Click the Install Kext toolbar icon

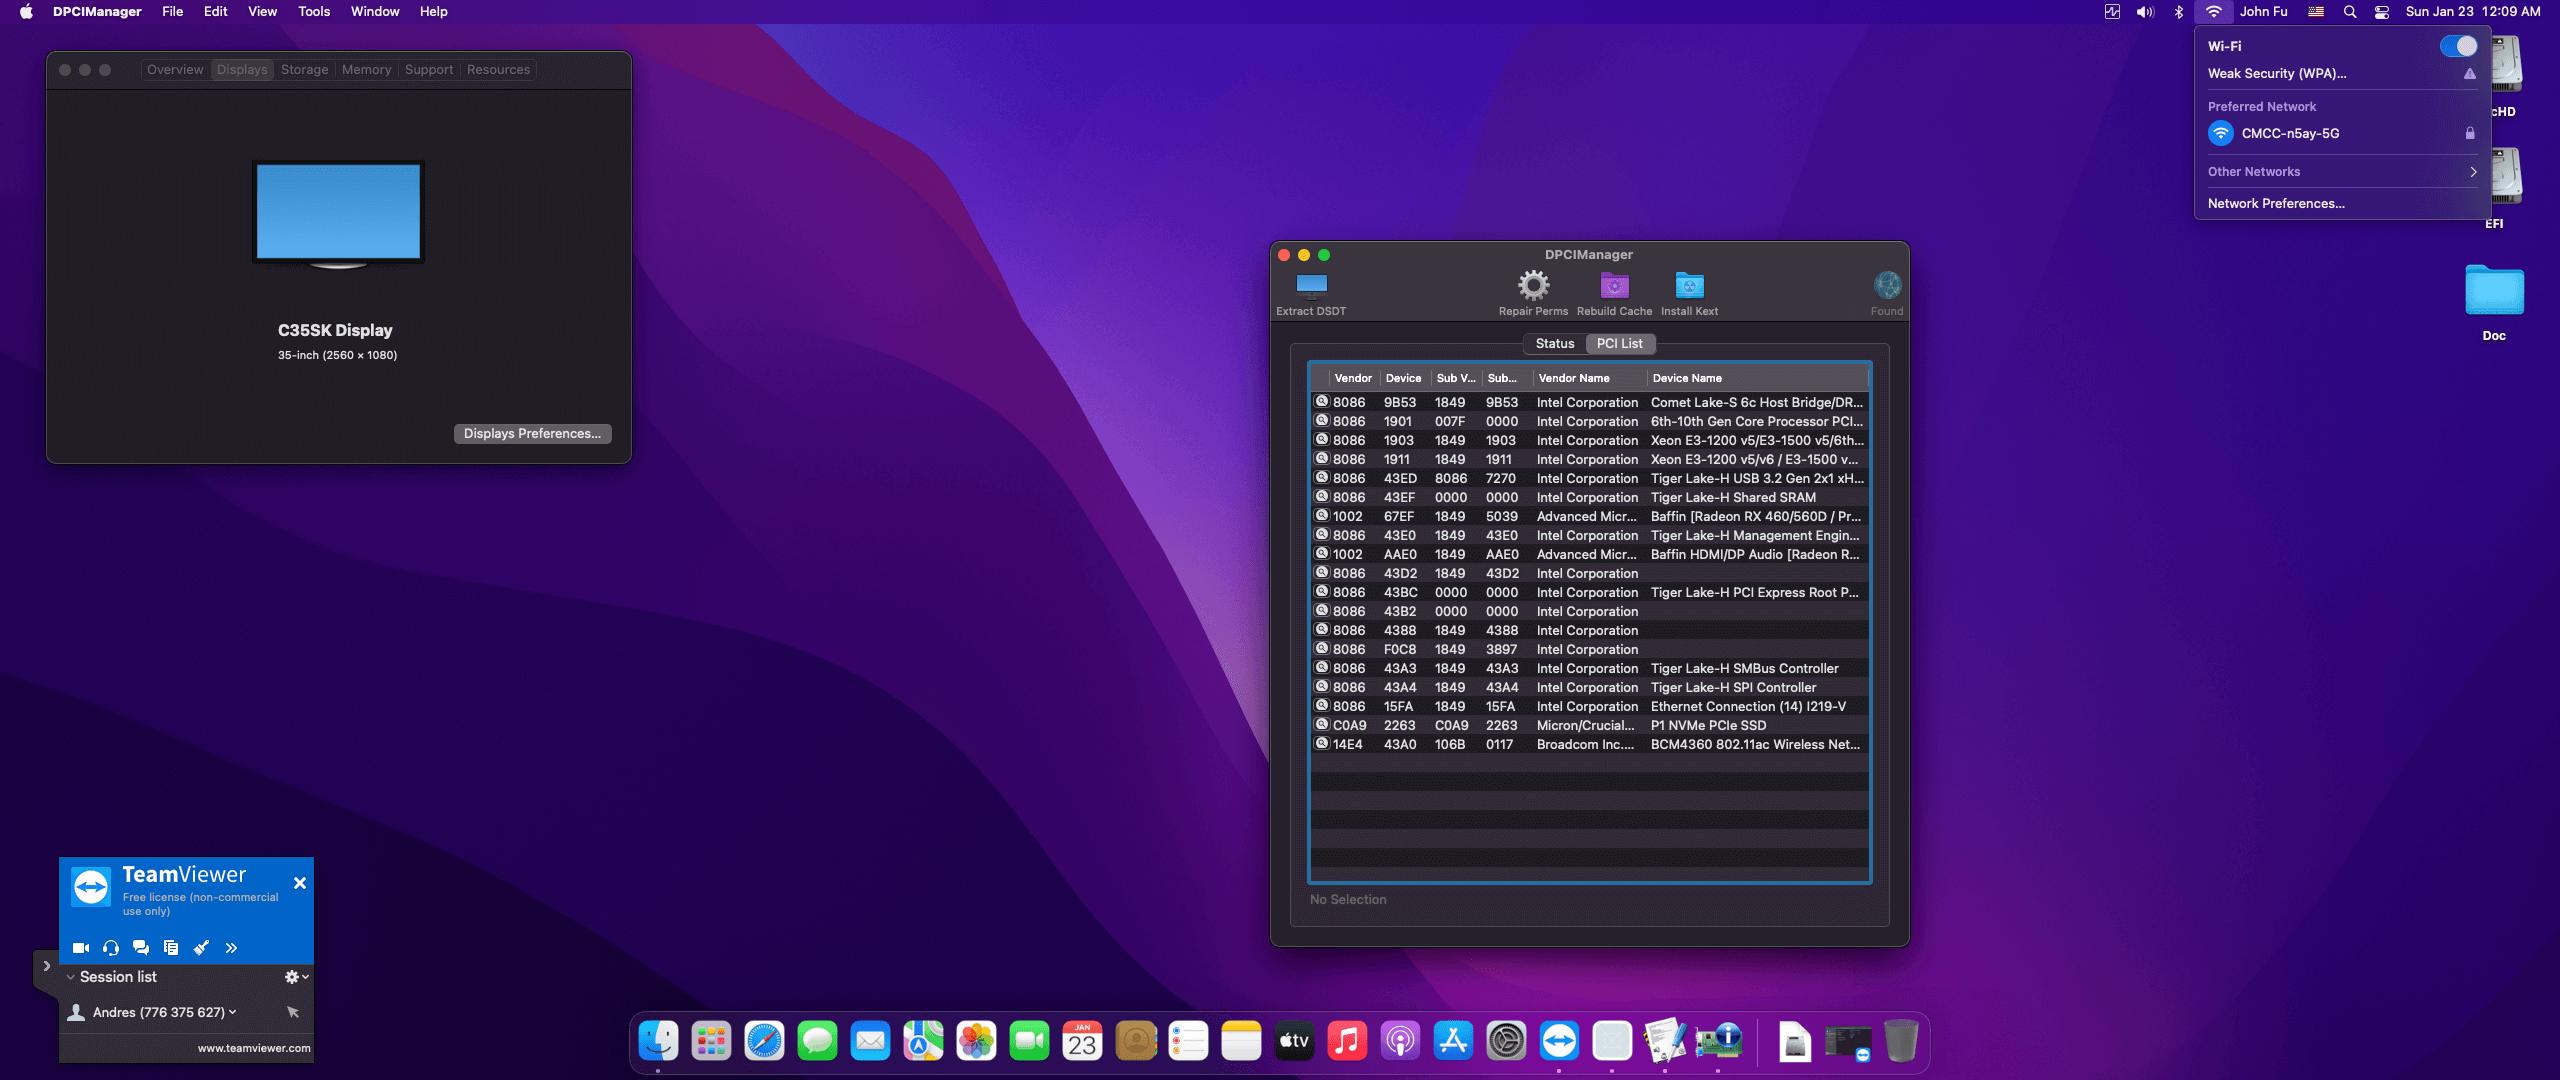pos(1689,286)
